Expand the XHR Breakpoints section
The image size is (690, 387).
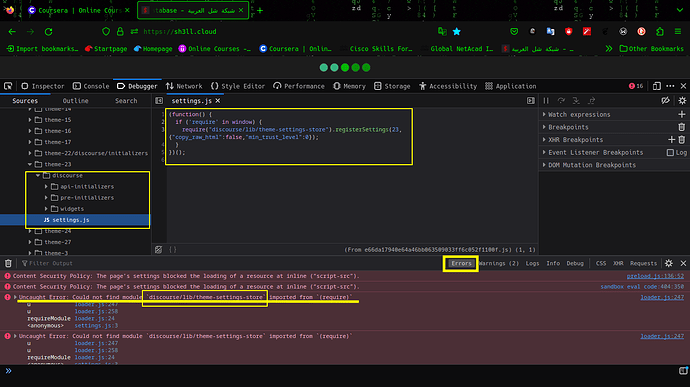544,140
